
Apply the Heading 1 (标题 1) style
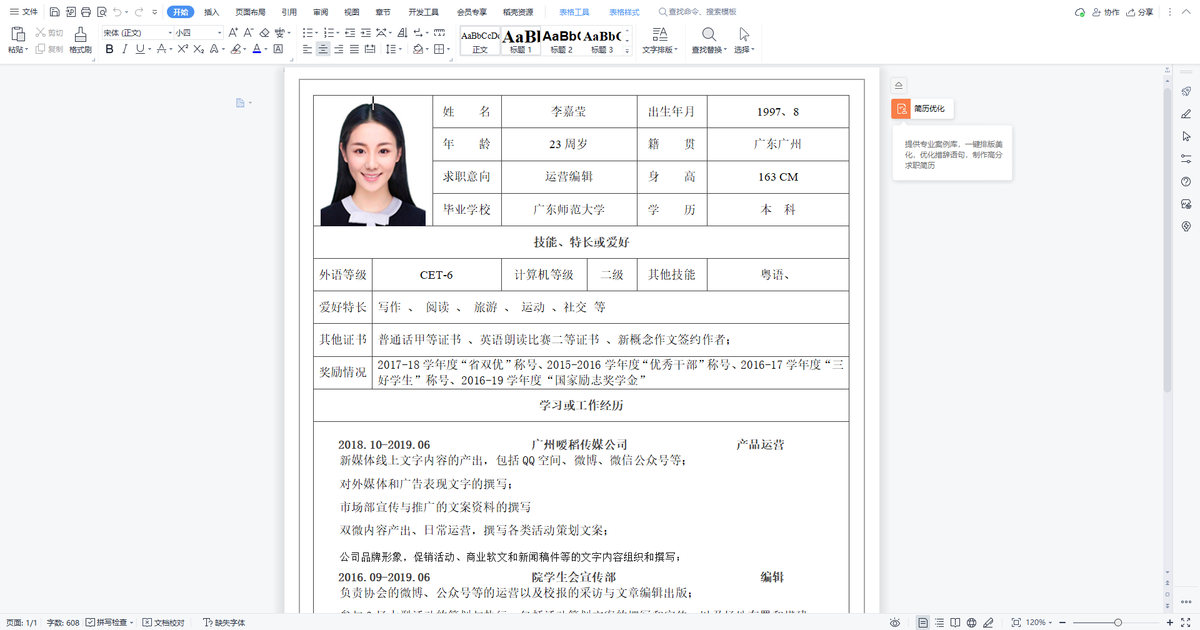coord(520,41)
